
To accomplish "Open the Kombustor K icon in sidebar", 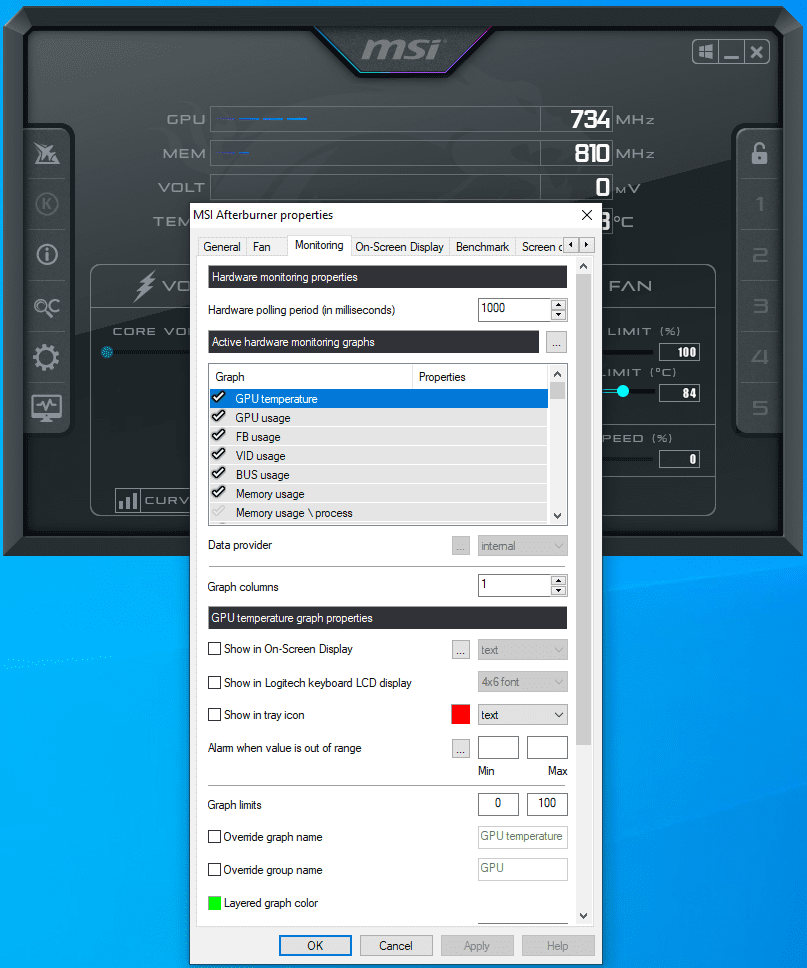I will click(x=47, y=204).
